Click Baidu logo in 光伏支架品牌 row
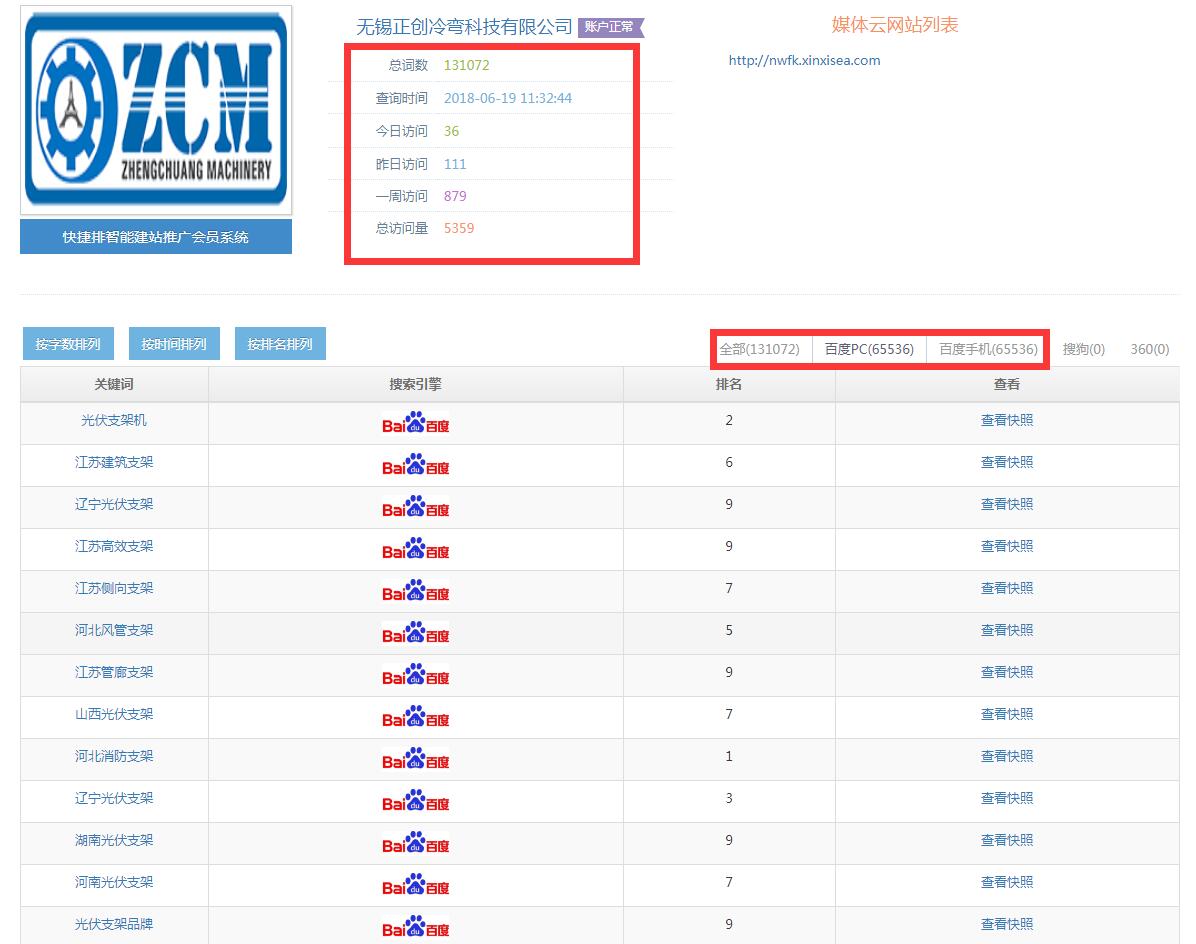1196x944 pixels. click(x=416, y=927)
